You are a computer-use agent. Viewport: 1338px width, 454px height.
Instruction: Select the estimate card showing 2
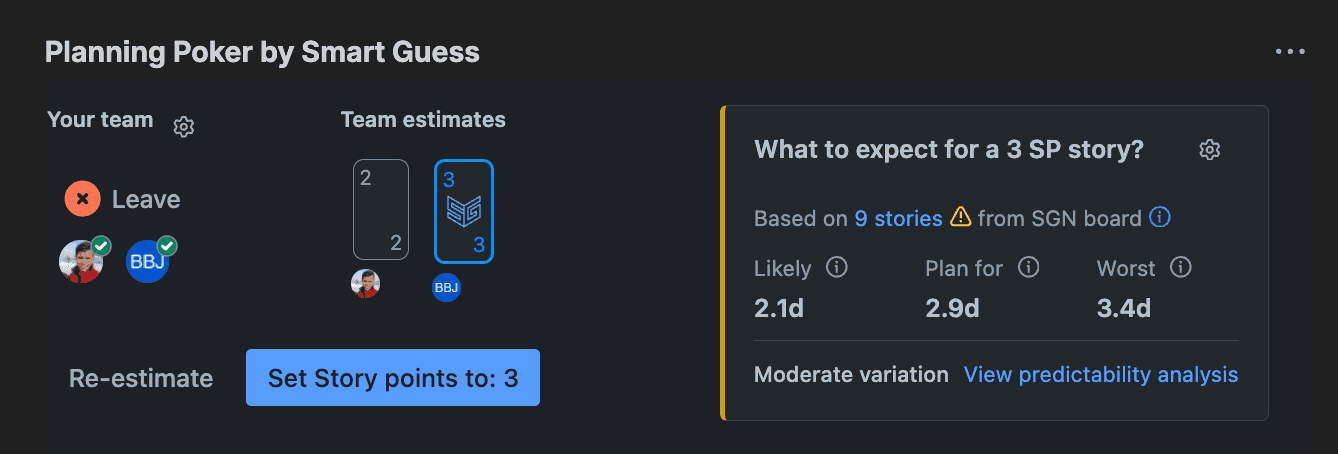(x=381, y=210)
